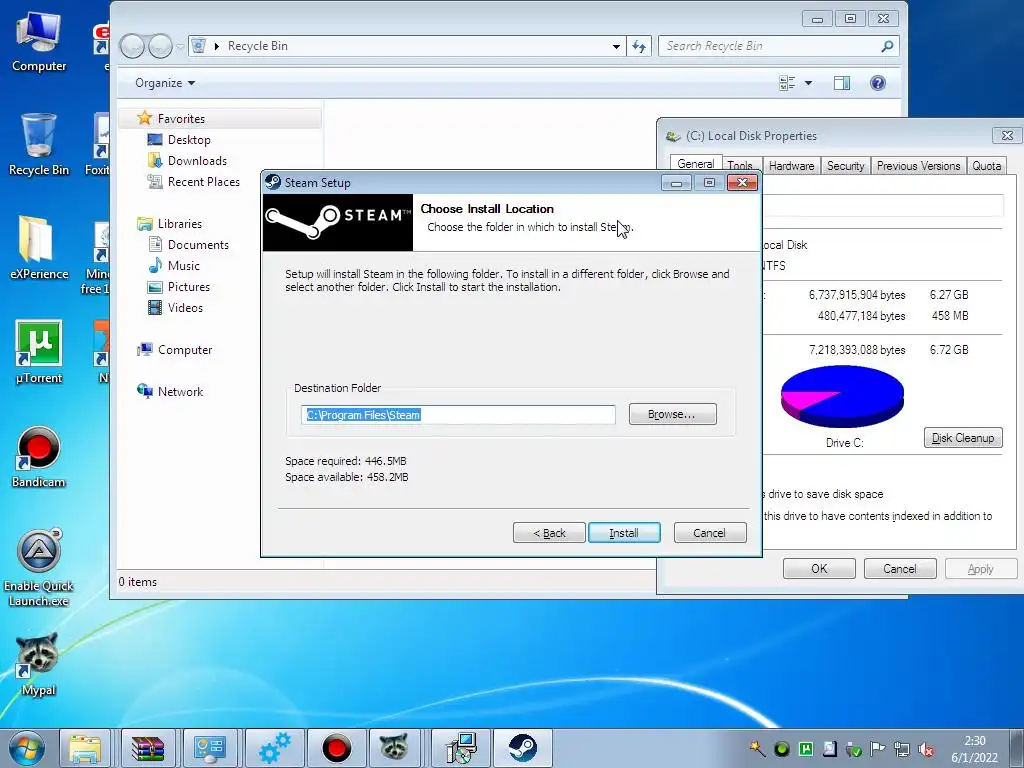Switch to the Hardware tab in Disk Properties
1024x768 pixels.
(792, 166)
